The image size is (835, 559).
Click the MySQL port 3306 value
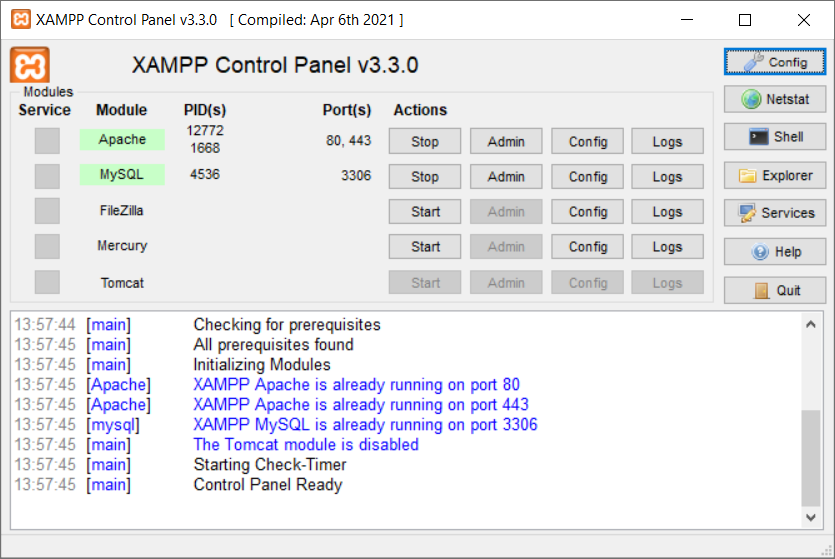[x=356, y=175]
